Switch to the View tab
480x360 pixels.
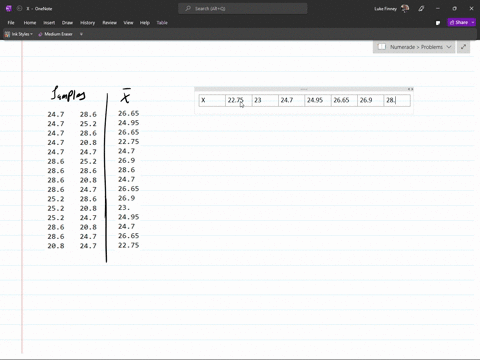[x=128, y=23]
